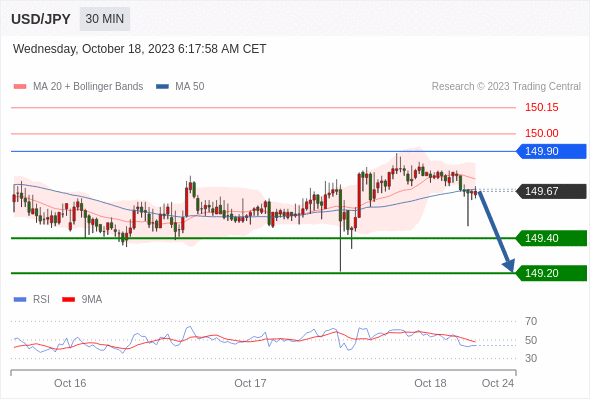Viewport: 590px width, 400px height.
Task: Click the green 149.20 target tag
Action: (x=551, y=273)
